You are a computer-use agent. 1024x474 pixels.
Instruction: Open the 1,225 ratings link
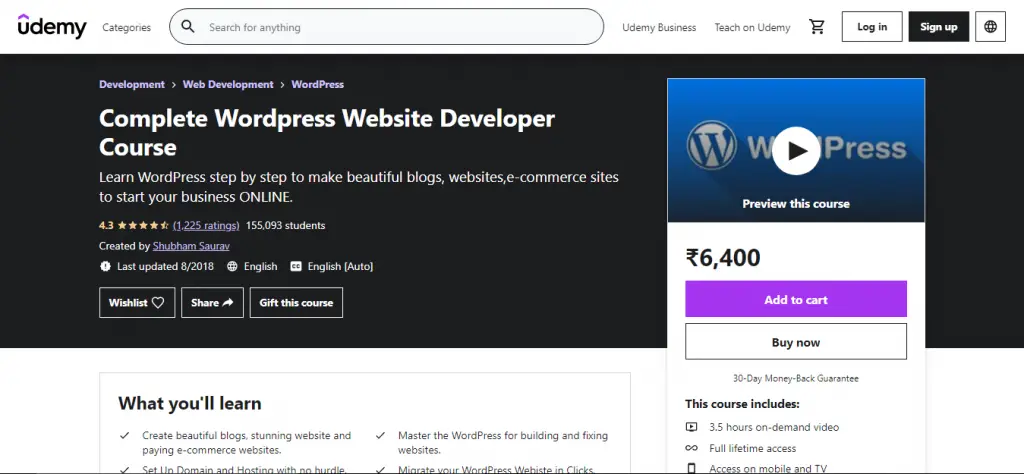[206, 226]
